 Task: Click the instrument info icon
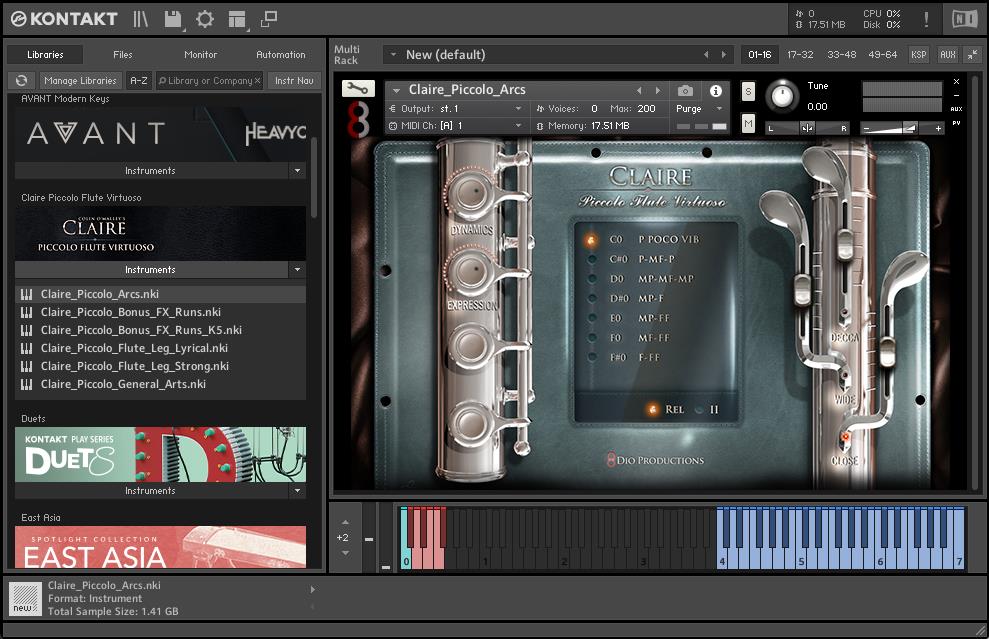716,91
